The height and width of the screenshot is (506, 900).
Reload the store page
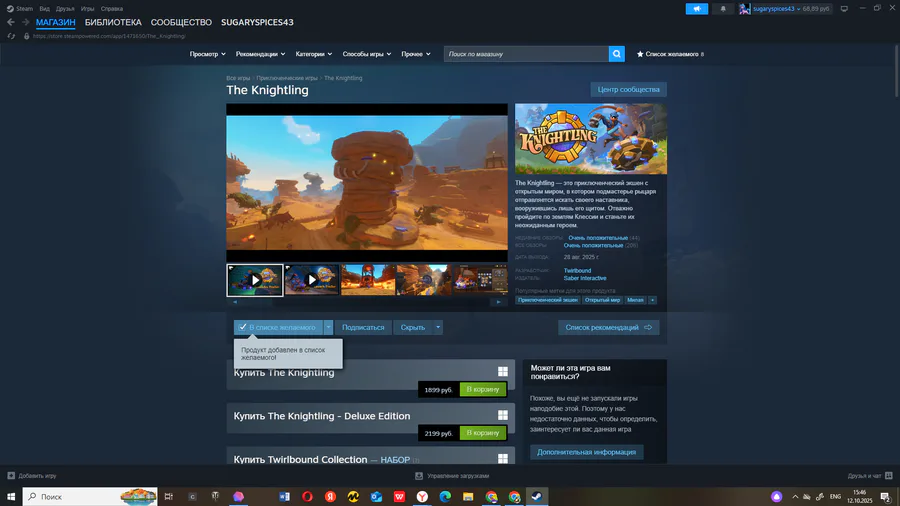coord(11,36)
